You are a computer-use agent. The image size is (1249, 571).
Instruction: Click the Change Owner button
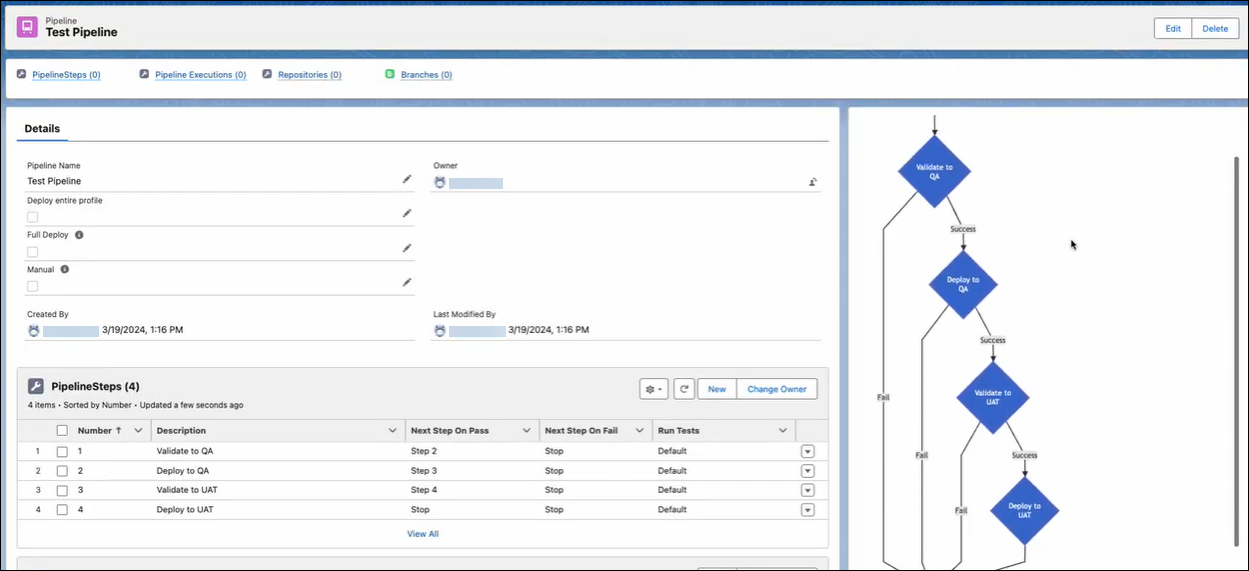tap(777, 389)
